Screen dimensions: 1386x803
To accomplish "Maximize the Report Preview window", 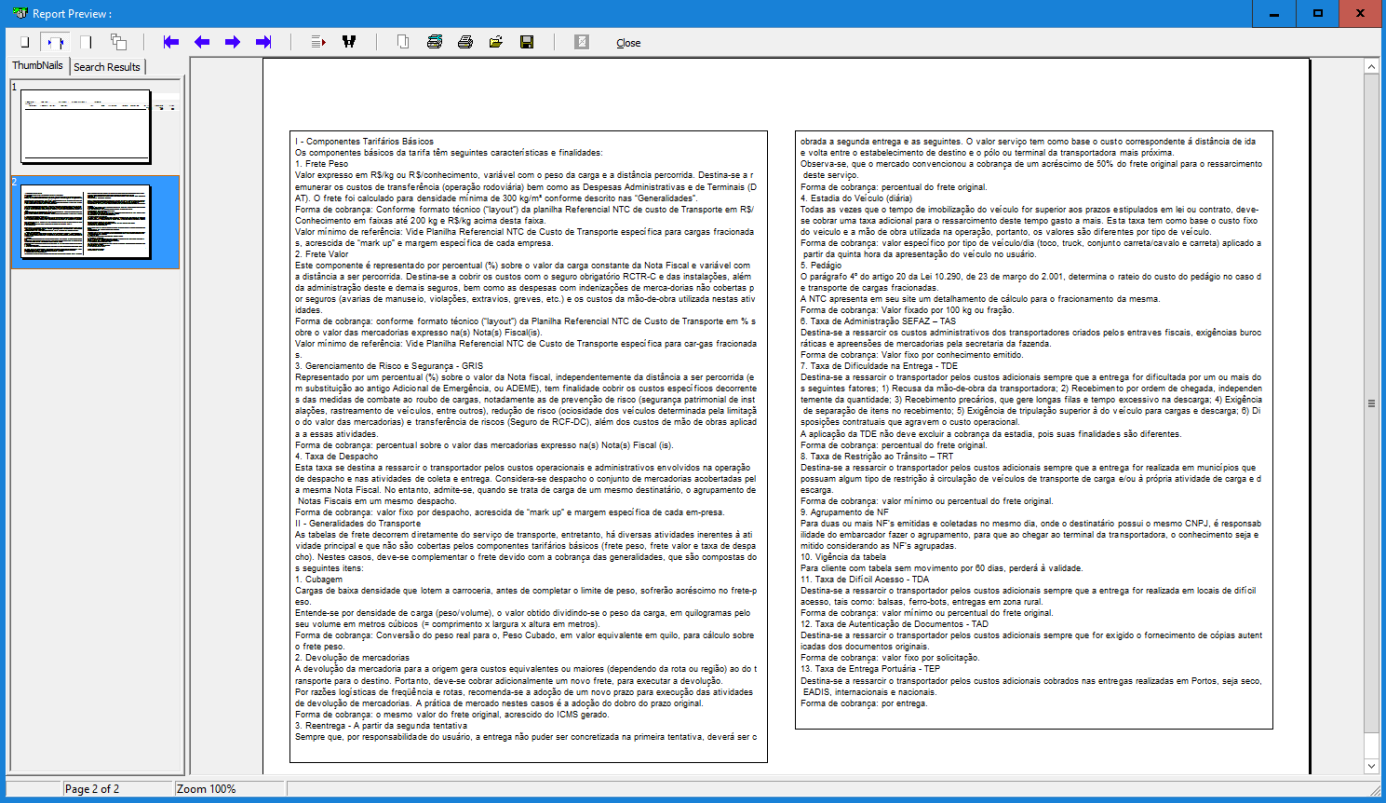I will coord(1318,13).
